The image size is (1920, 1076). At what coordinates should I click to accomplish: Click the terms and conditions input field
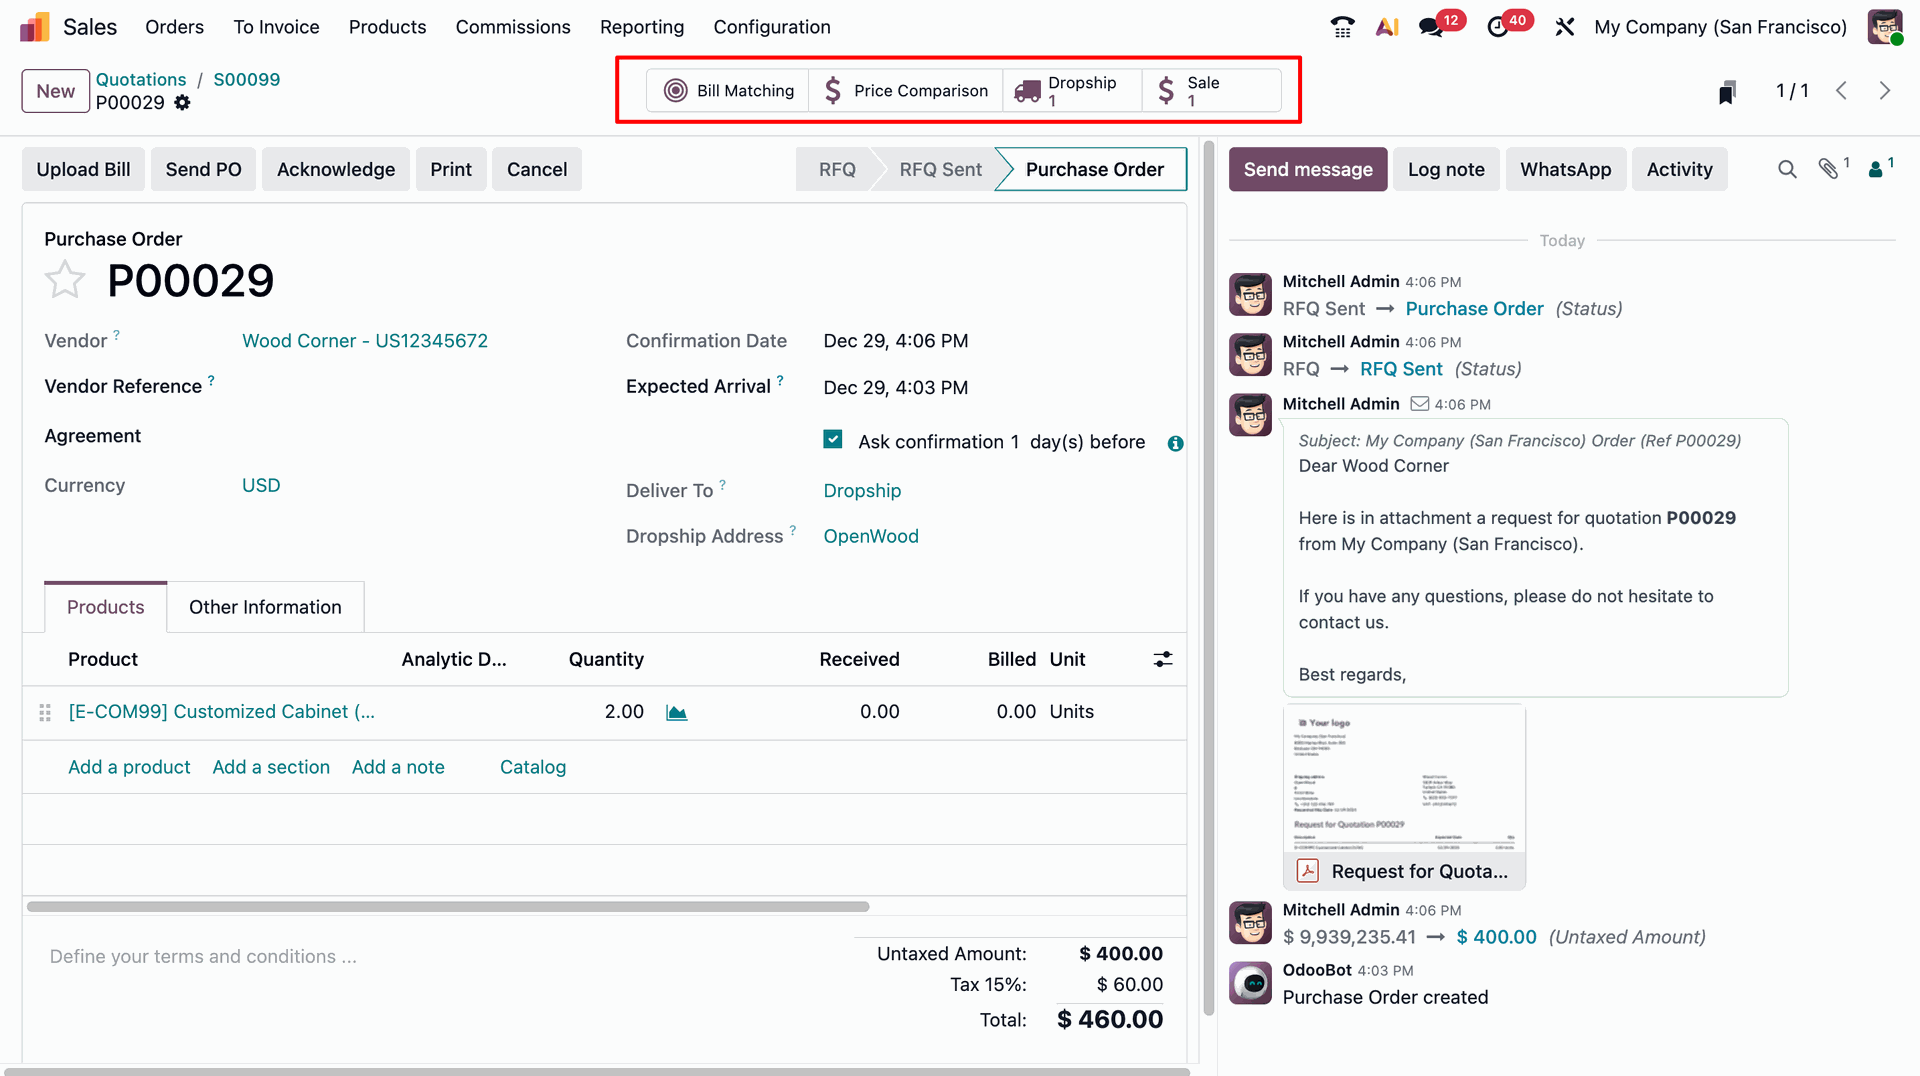click(203, 956)
